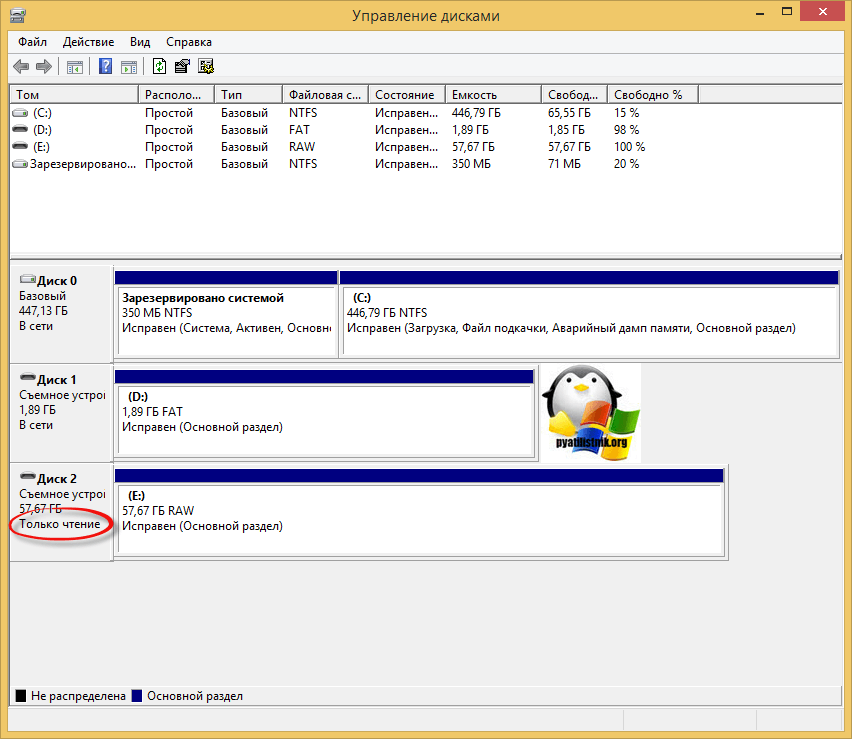
Task: Select the (C:) volume row in list
Action: [42, 113]
